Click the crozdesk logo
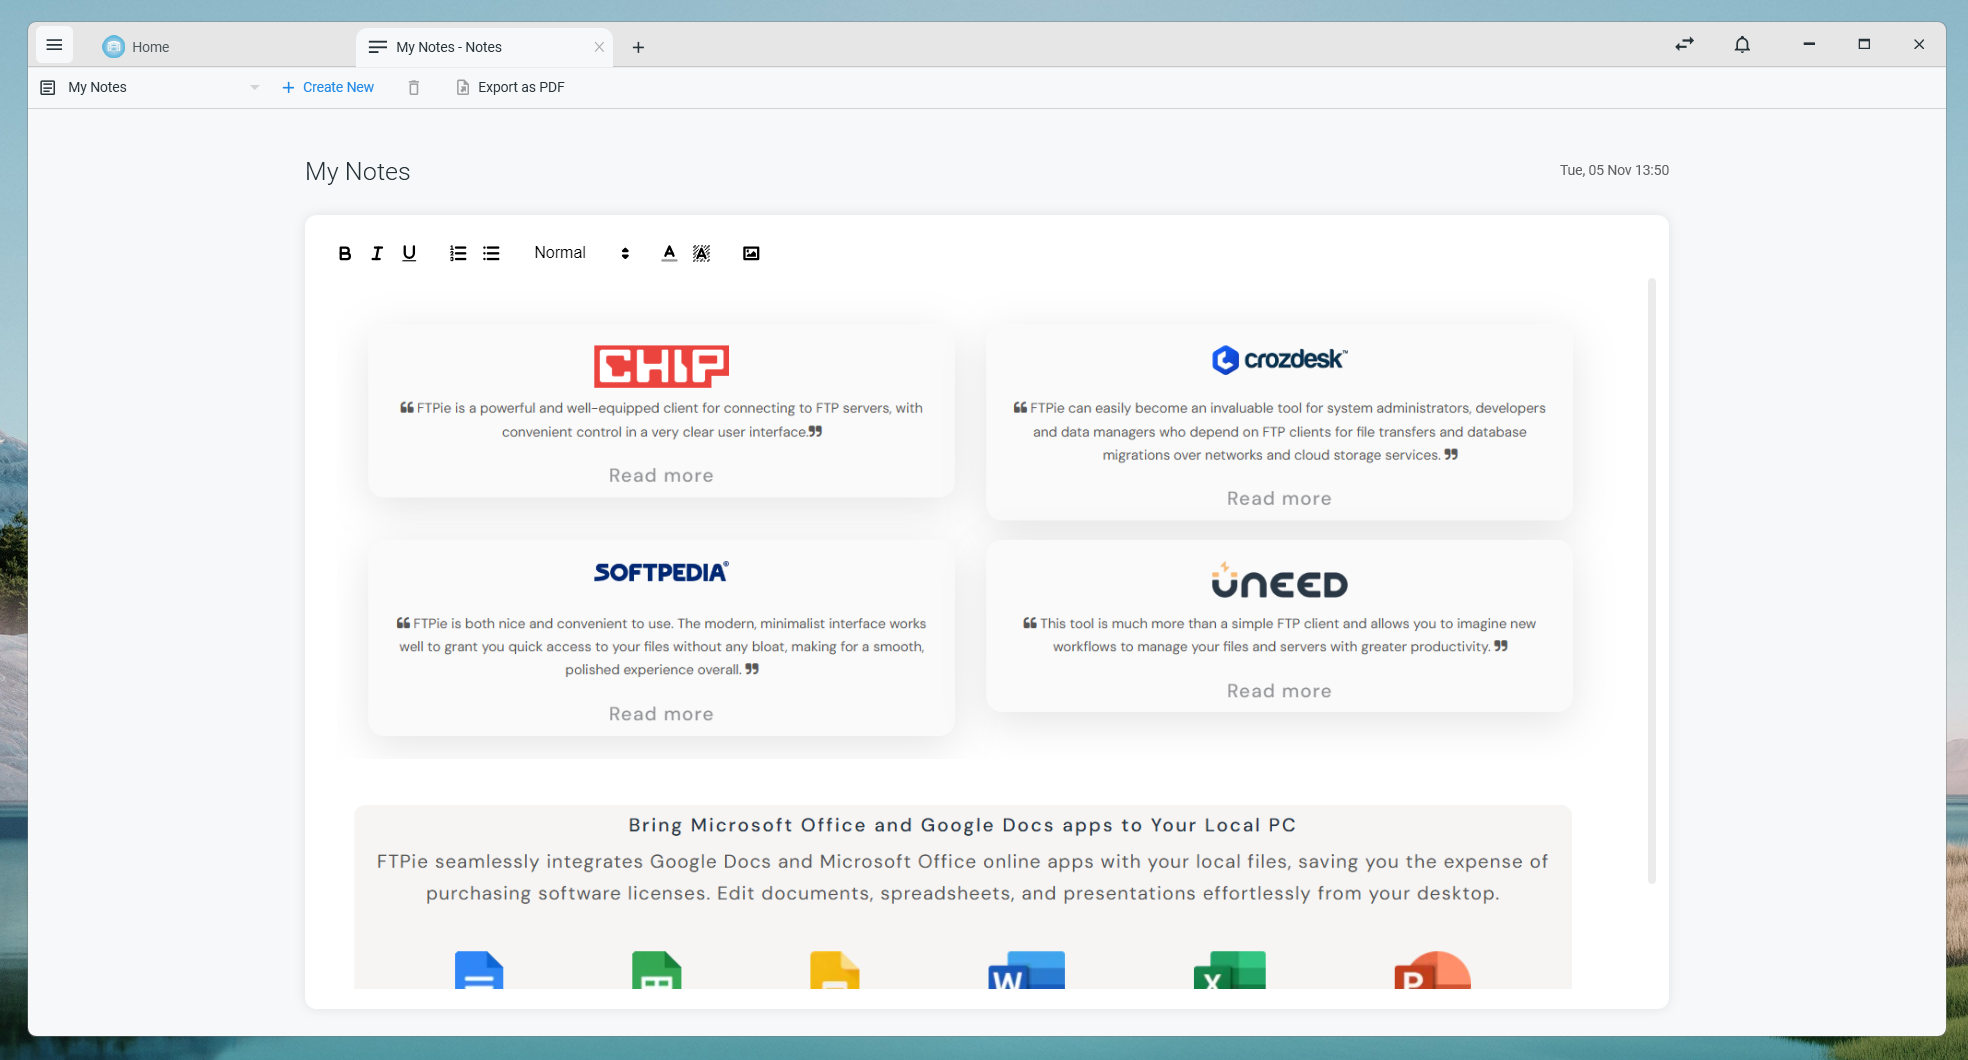 [x=1279, y=359]
